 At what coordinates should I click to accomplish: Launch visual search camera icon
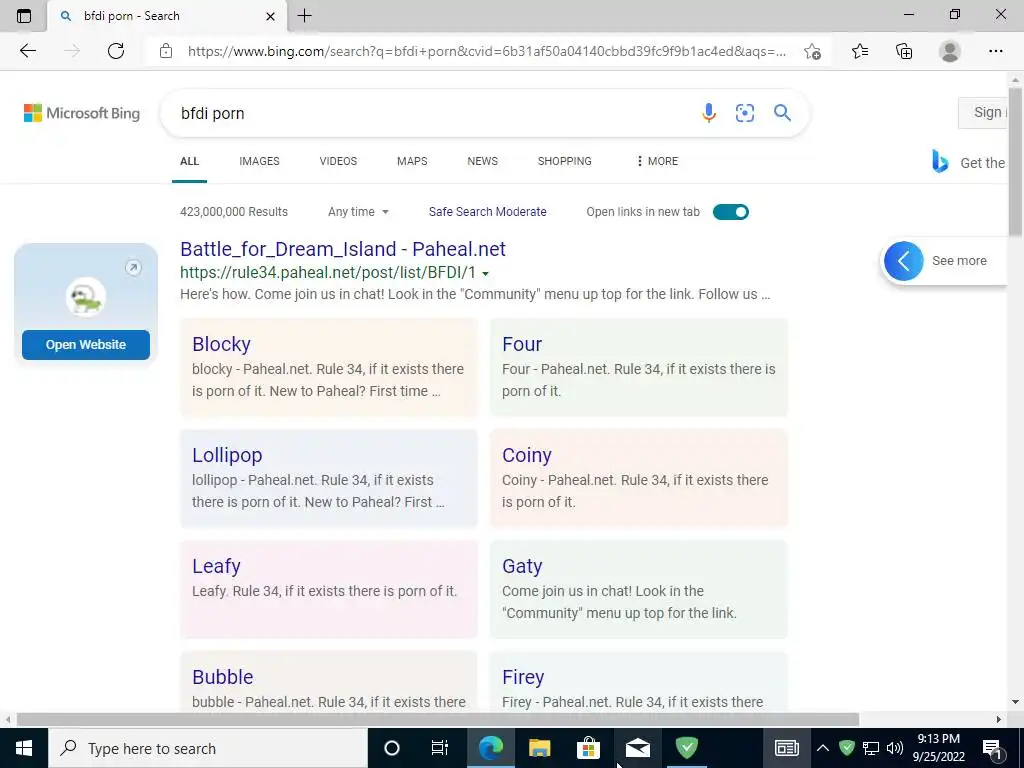(745, 113)
